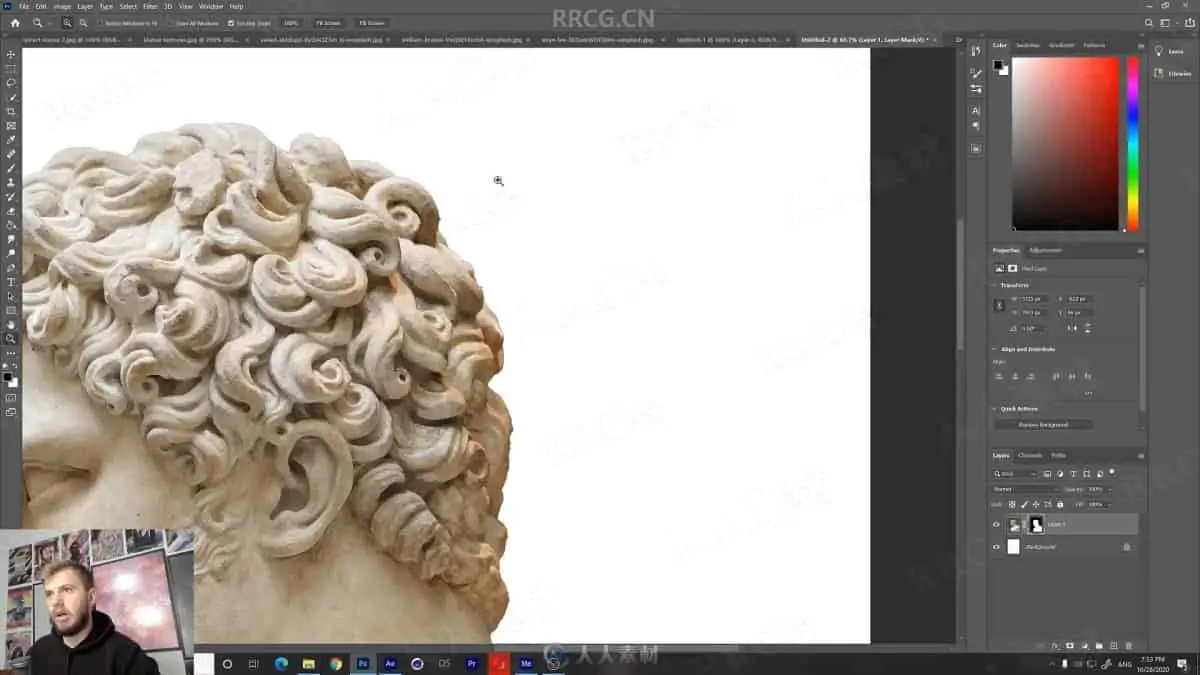Open the Image menu

pyautogui.click(x=62, y=6)
